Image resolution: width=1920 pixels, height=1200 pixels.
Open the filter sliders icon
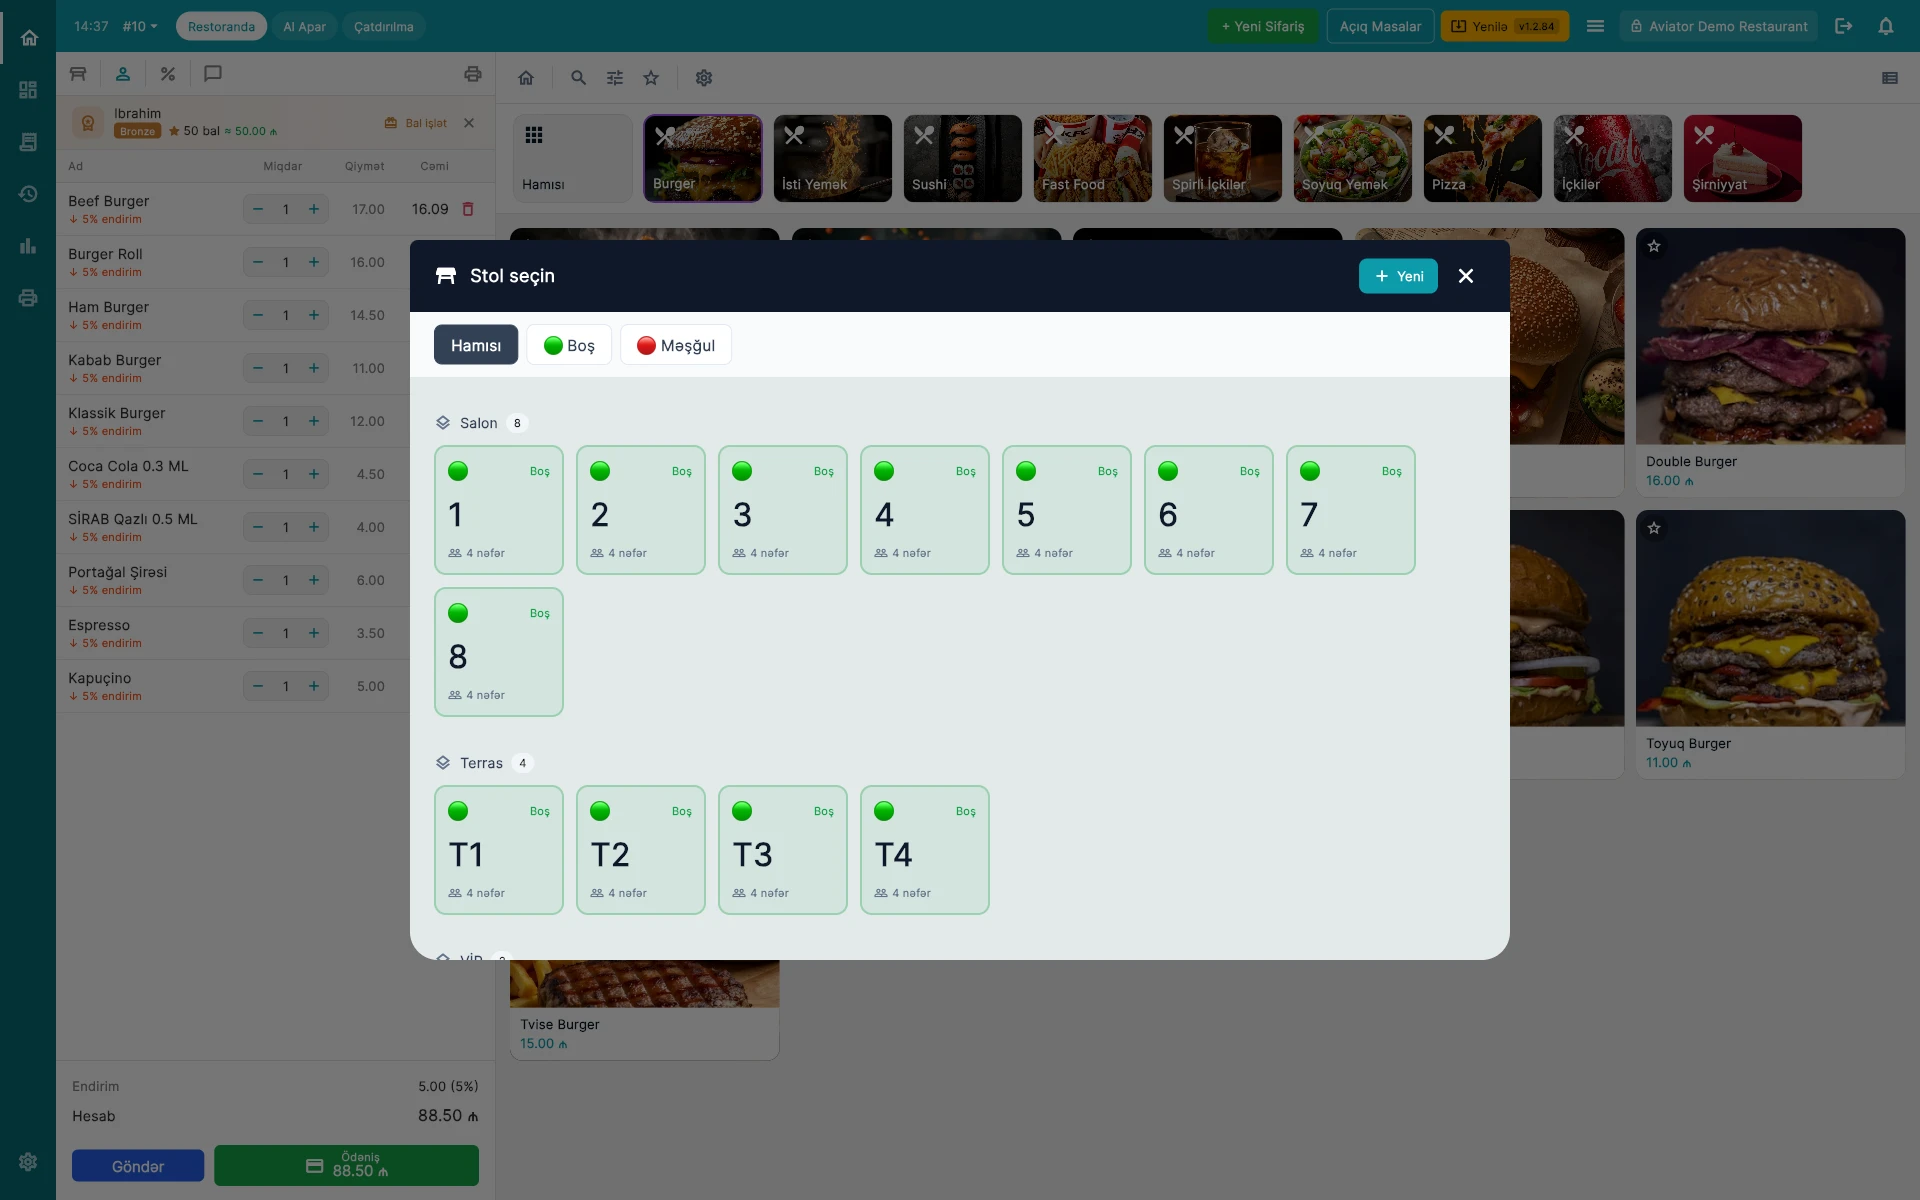615,78
